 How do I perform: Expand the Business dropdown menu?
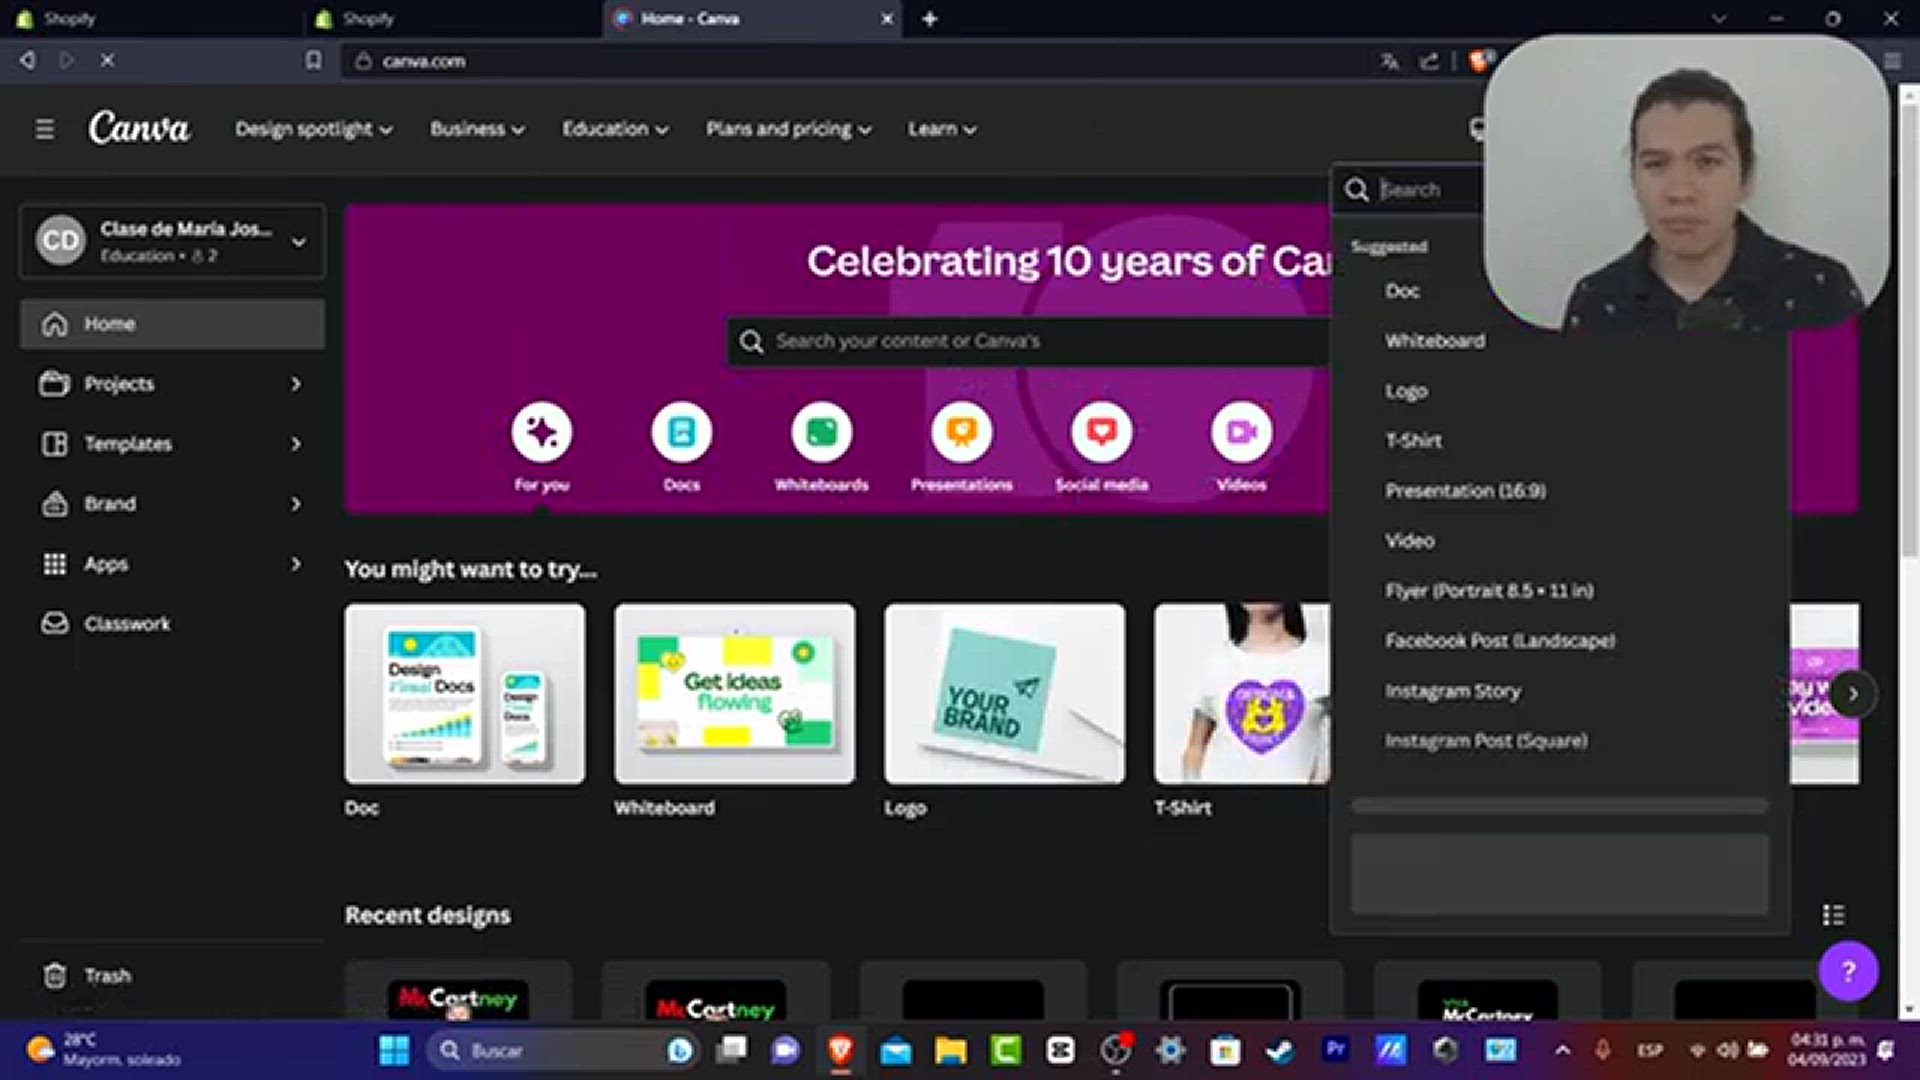click(x=477, y=129)
